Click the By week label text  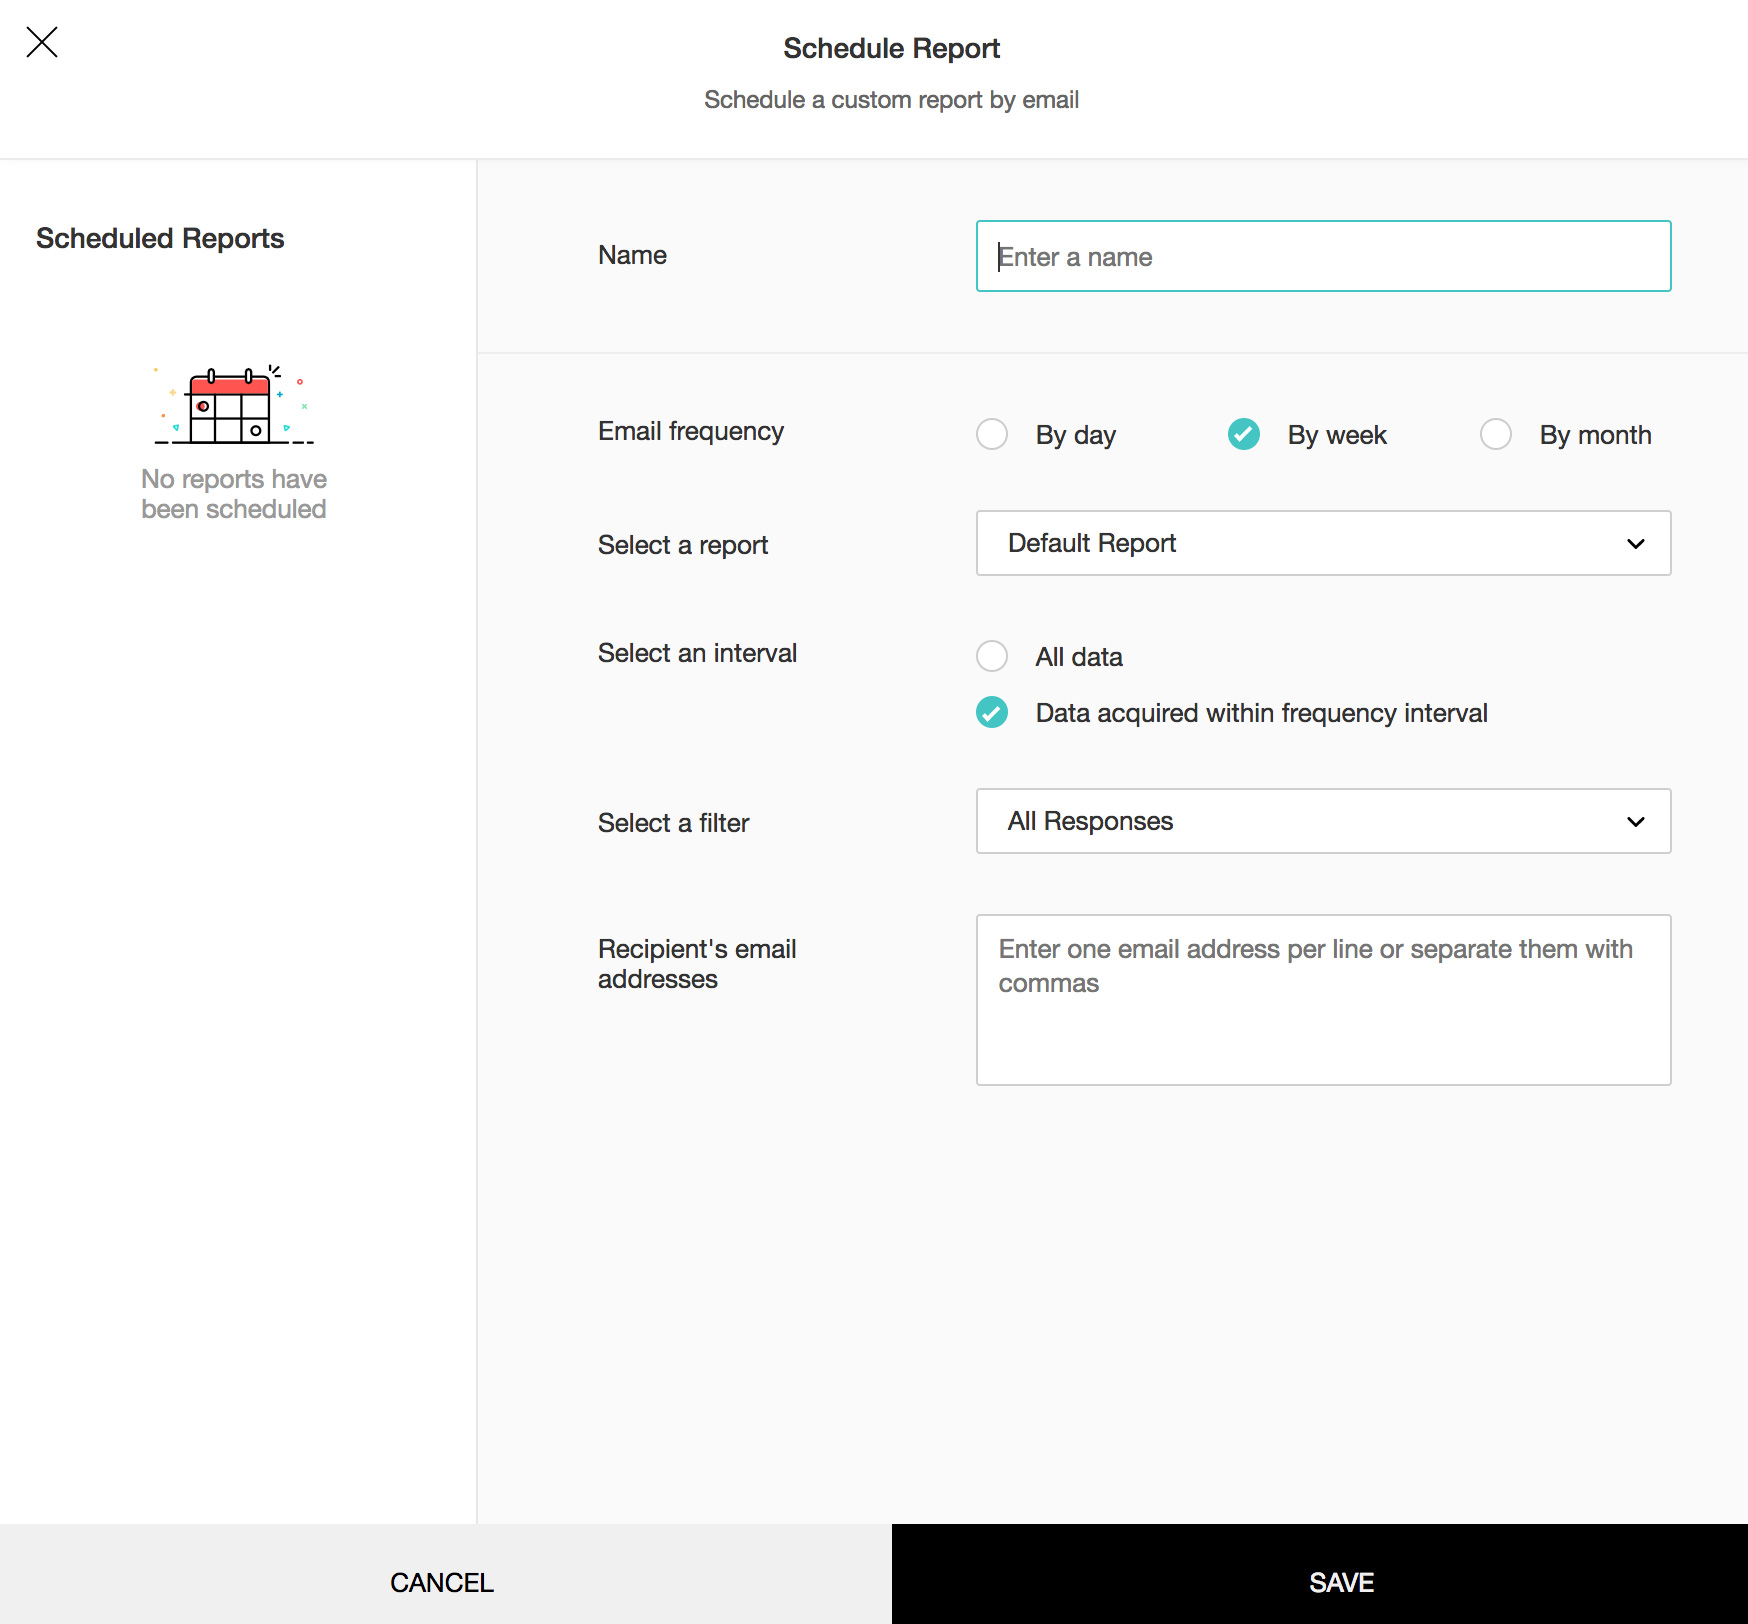pos(1336,435)
